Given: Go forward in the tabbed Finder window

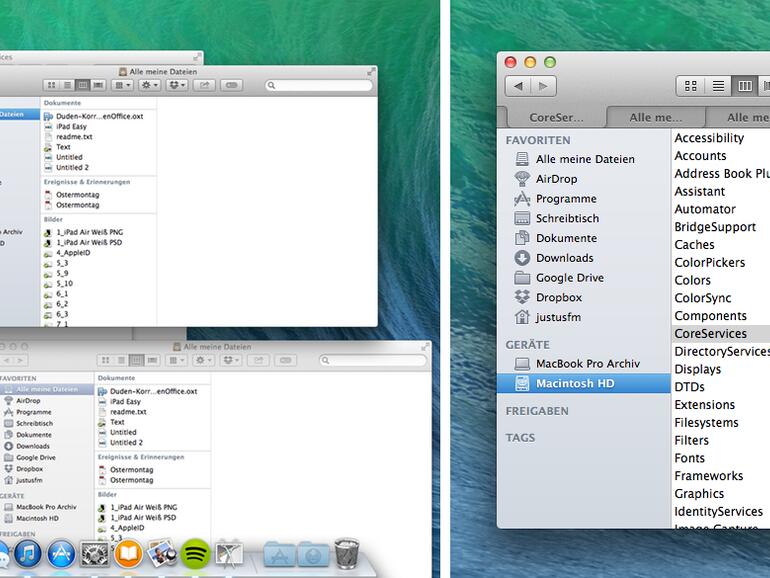Looking at the screenshot, I should tap(543, 86).
